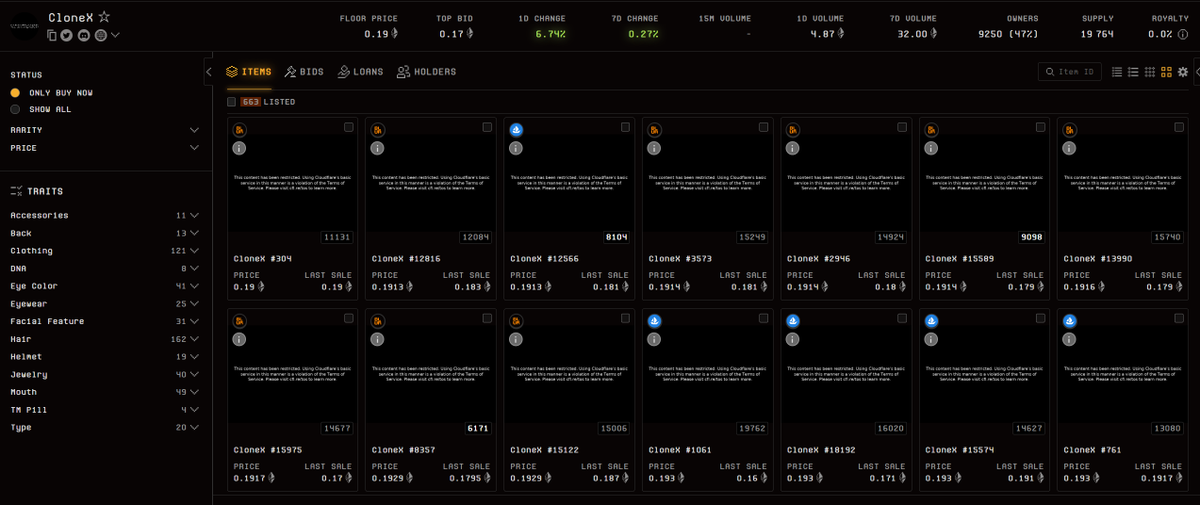Click info icon on CloneX #12816 card

tap(378, 148)
